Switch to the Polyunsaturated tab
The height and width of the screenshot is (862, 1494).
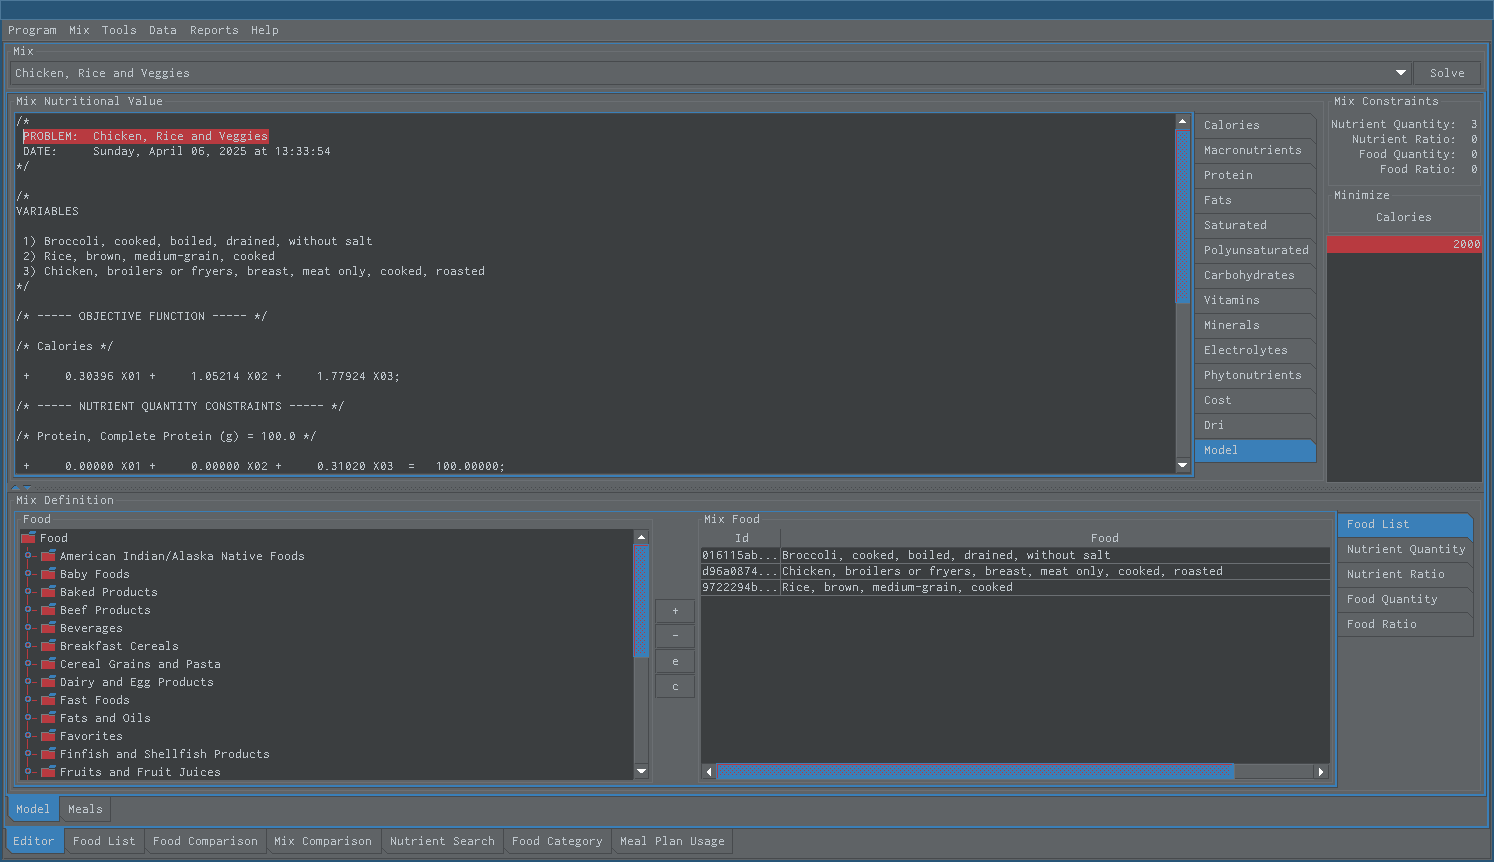tap(1255, 250)
